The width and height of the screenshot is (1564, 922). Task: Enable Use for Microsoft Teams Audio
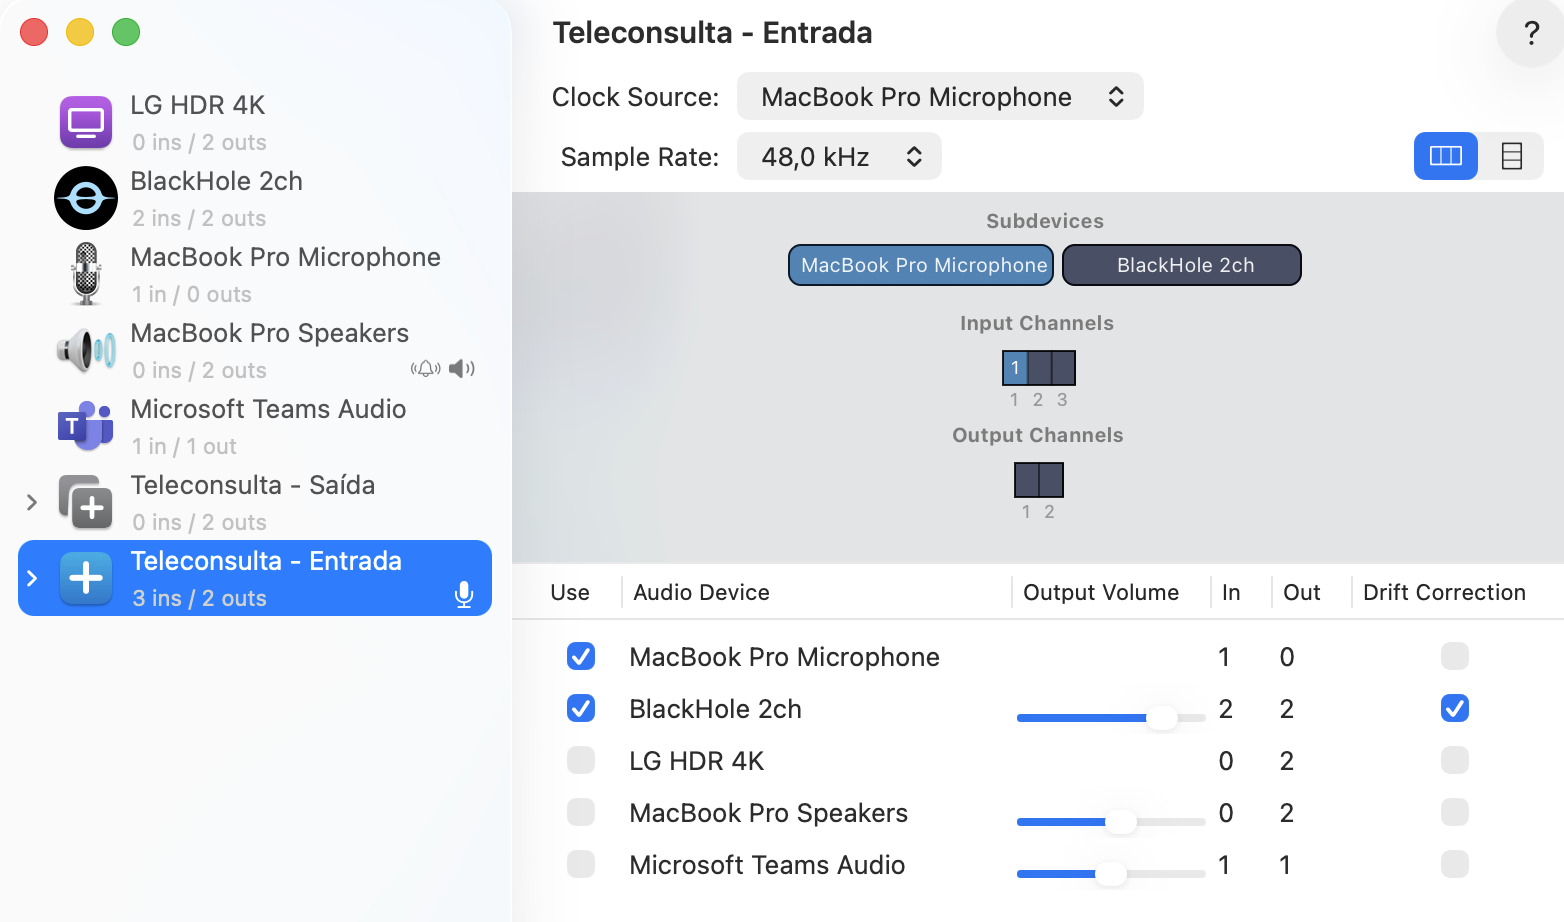point(581,864)
